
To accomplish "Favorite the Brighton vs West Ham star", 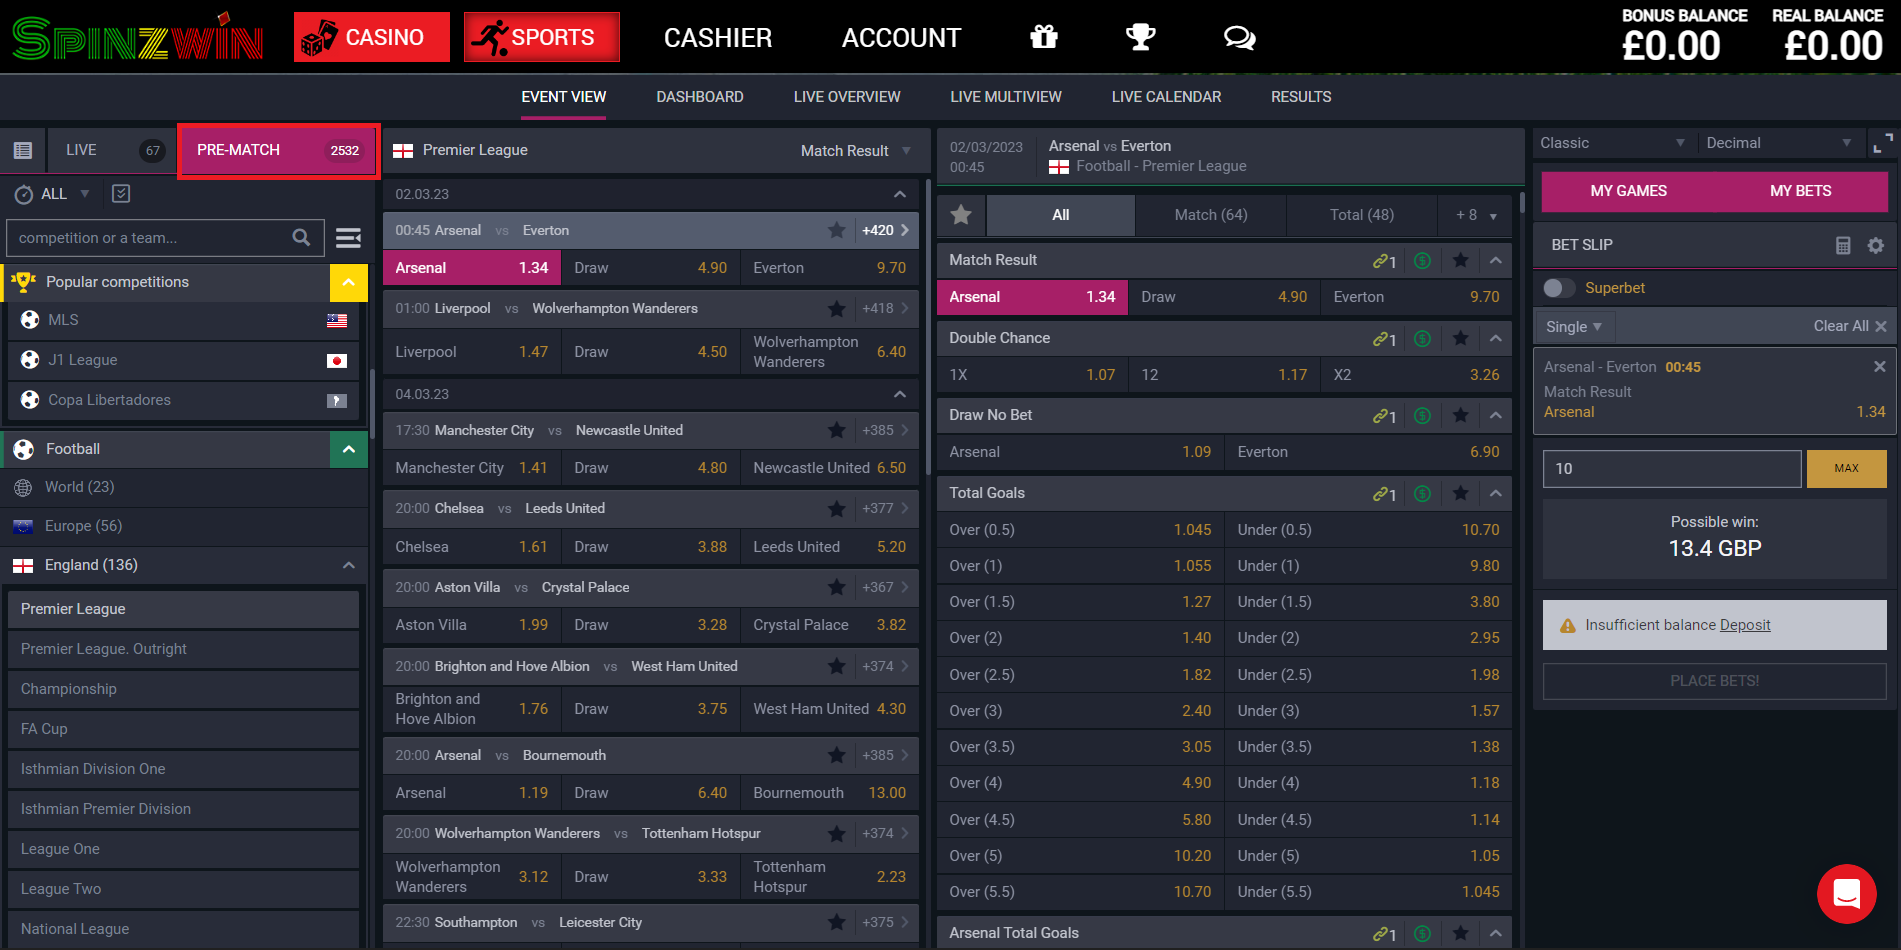I will coord(837,666).
